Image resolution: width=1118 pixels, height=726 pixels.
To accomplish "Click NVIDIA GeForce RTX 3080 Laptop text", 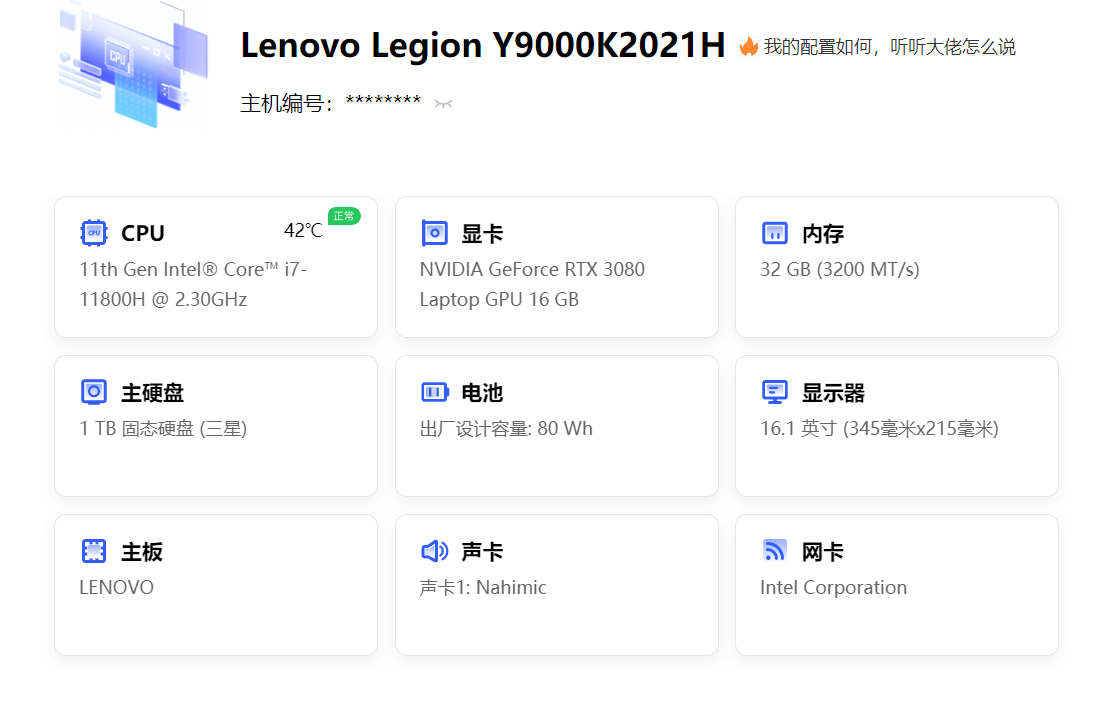I will (532, 284).
